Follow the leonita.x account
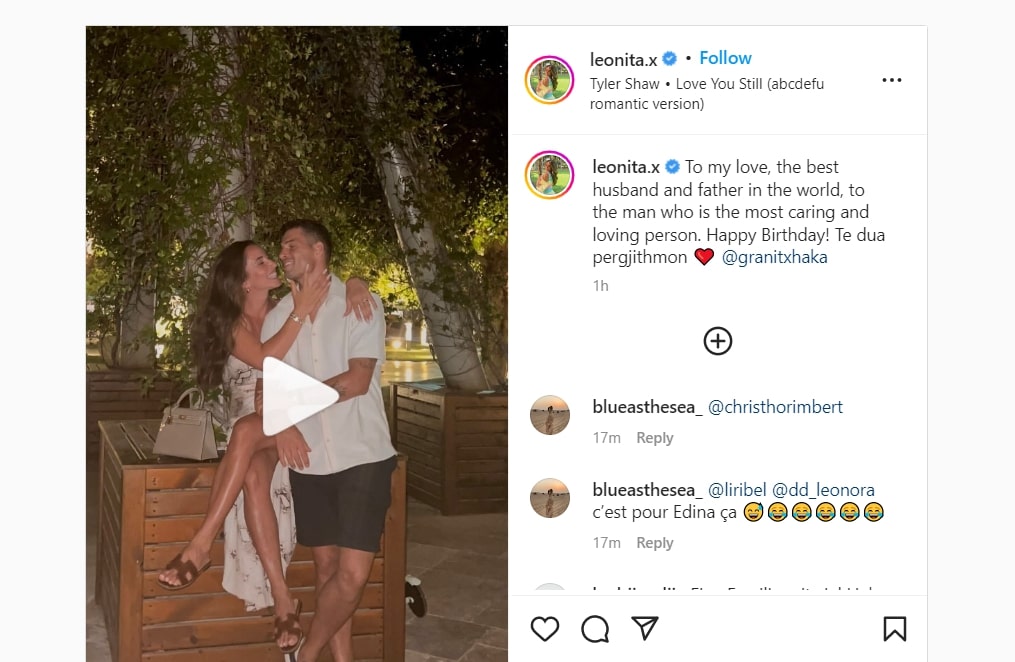Viewport: 1015px width, 662px height. tap(725, 58)
